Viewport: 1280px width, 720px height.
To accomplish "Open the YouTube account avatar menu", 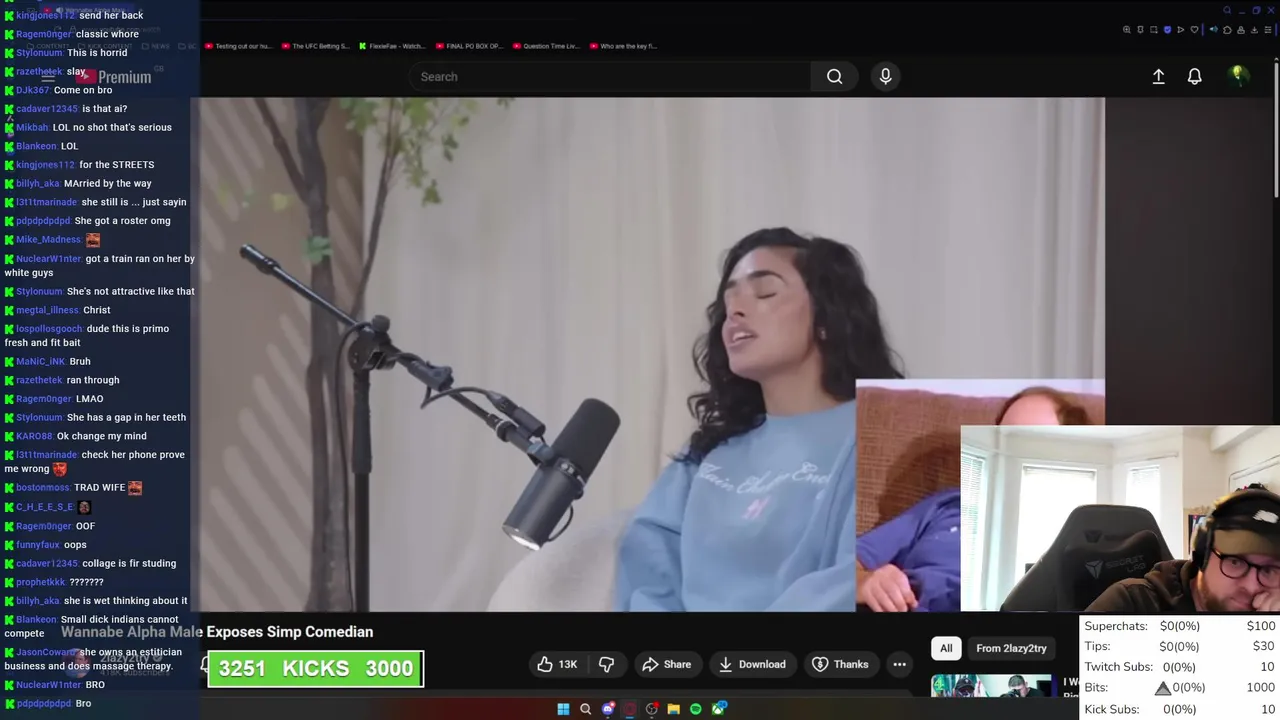I will pyautogui.click(x=1238, y=75).
